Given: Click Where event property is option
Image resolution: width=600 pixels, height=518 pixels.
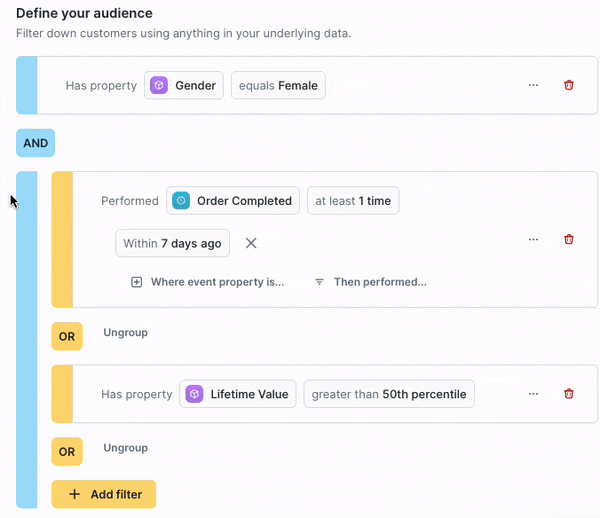Looking at the screenshot, I should pyautogui.click(x=208, y=282).
